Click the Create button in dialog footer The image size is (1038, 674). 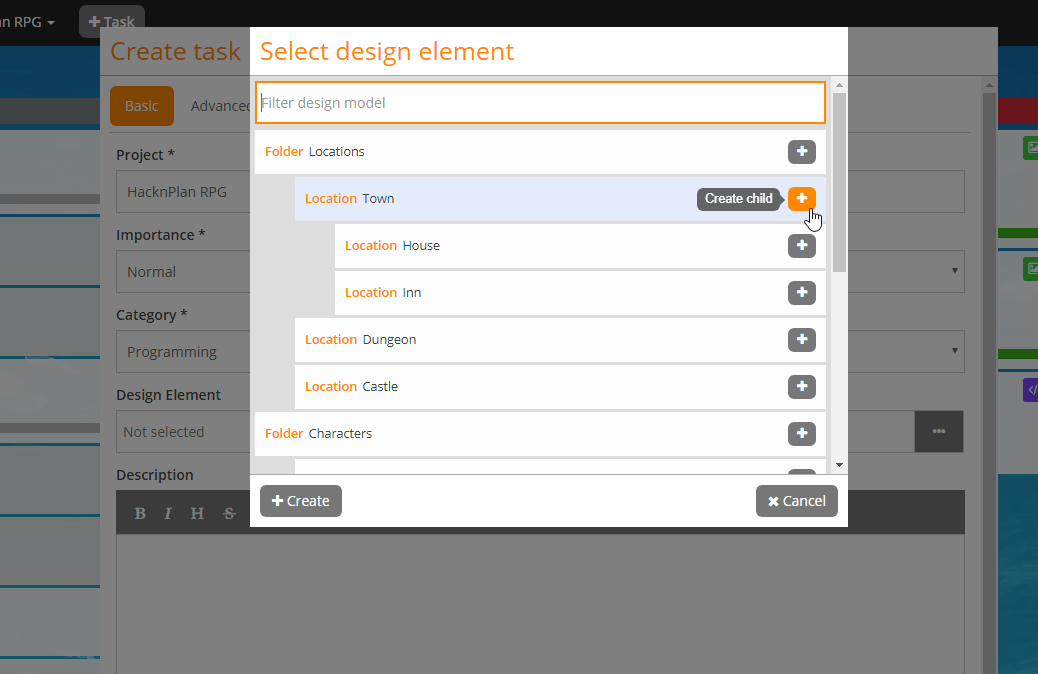300,501
